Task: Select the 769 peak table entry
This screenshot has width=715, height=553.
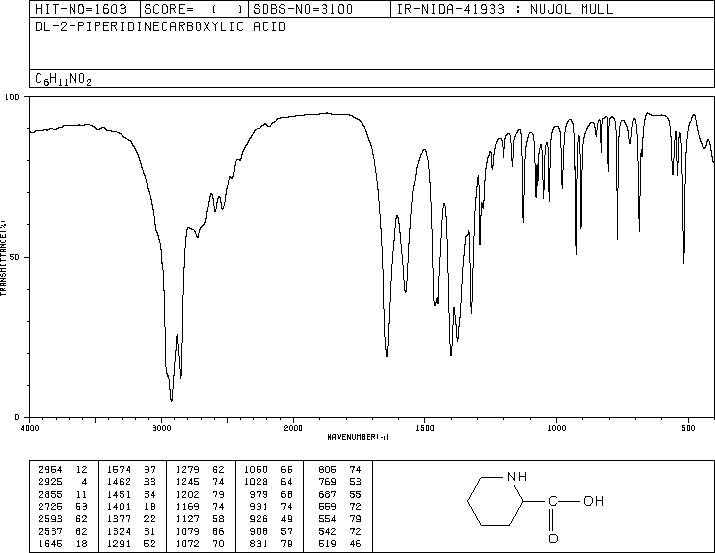Action: tap(340, 481)
